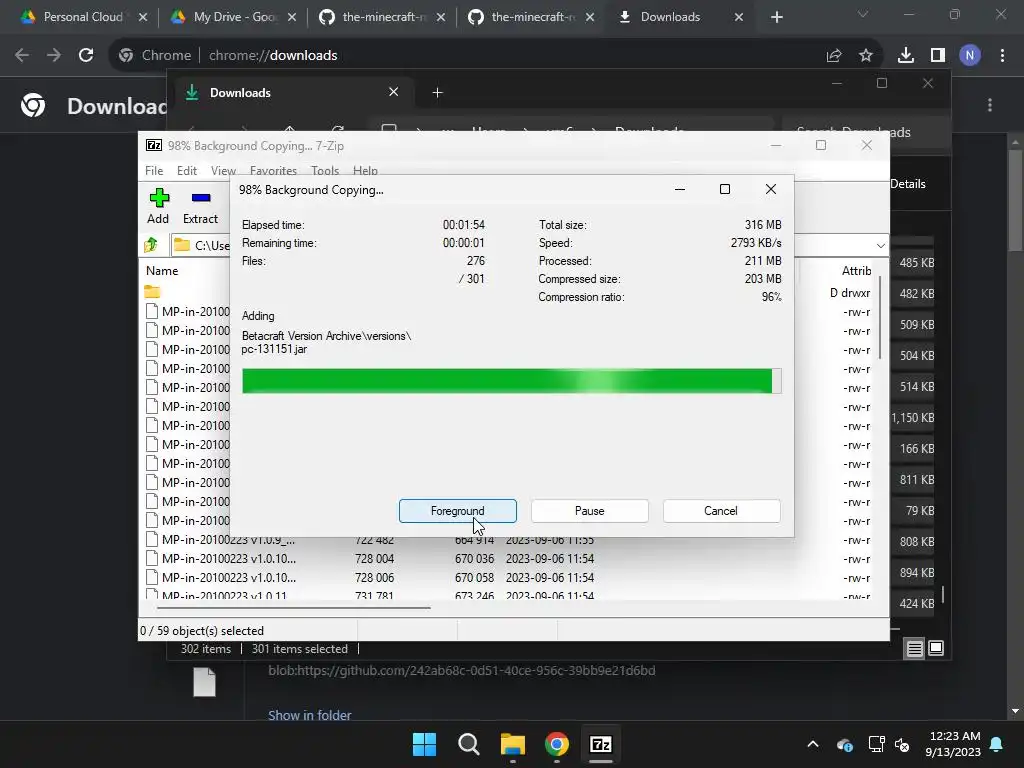The image size is (1024, 768).
Task: Click the 7-Zip Extract toolbar icon
Action: tap(200, 206)
